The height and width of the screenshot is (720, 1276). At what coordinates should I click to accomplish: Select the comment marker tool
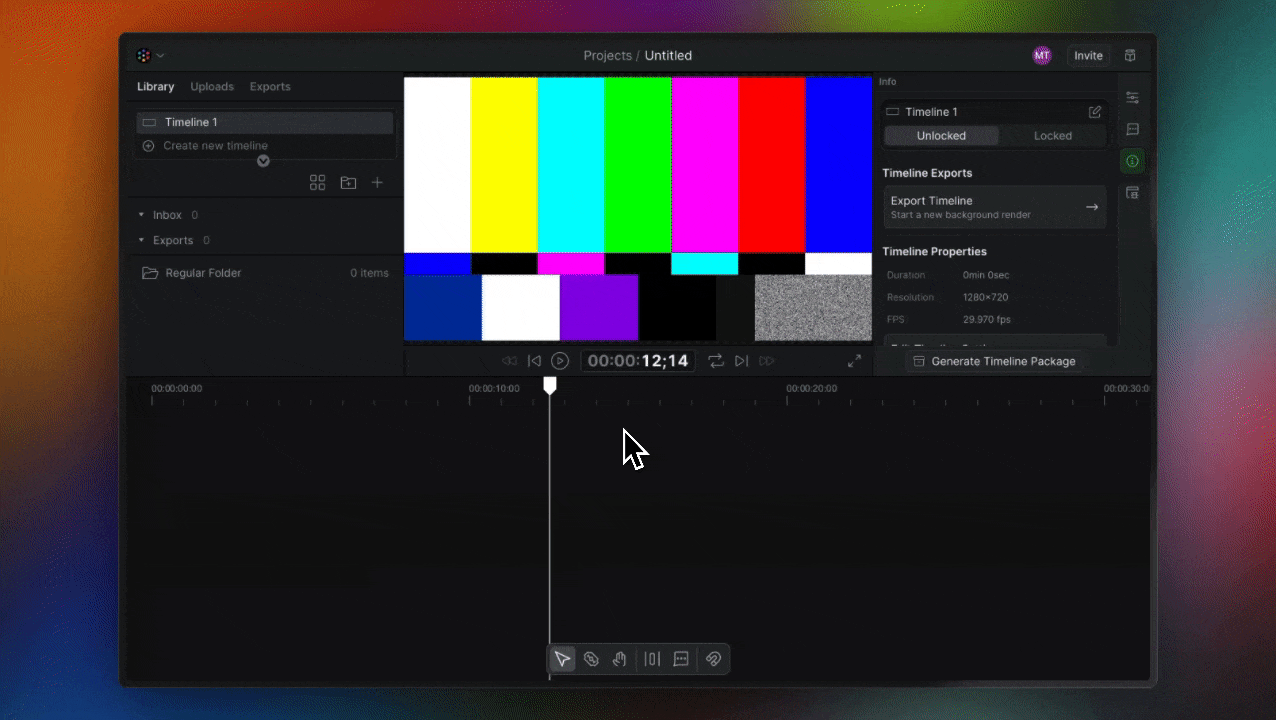pos(681,659)
